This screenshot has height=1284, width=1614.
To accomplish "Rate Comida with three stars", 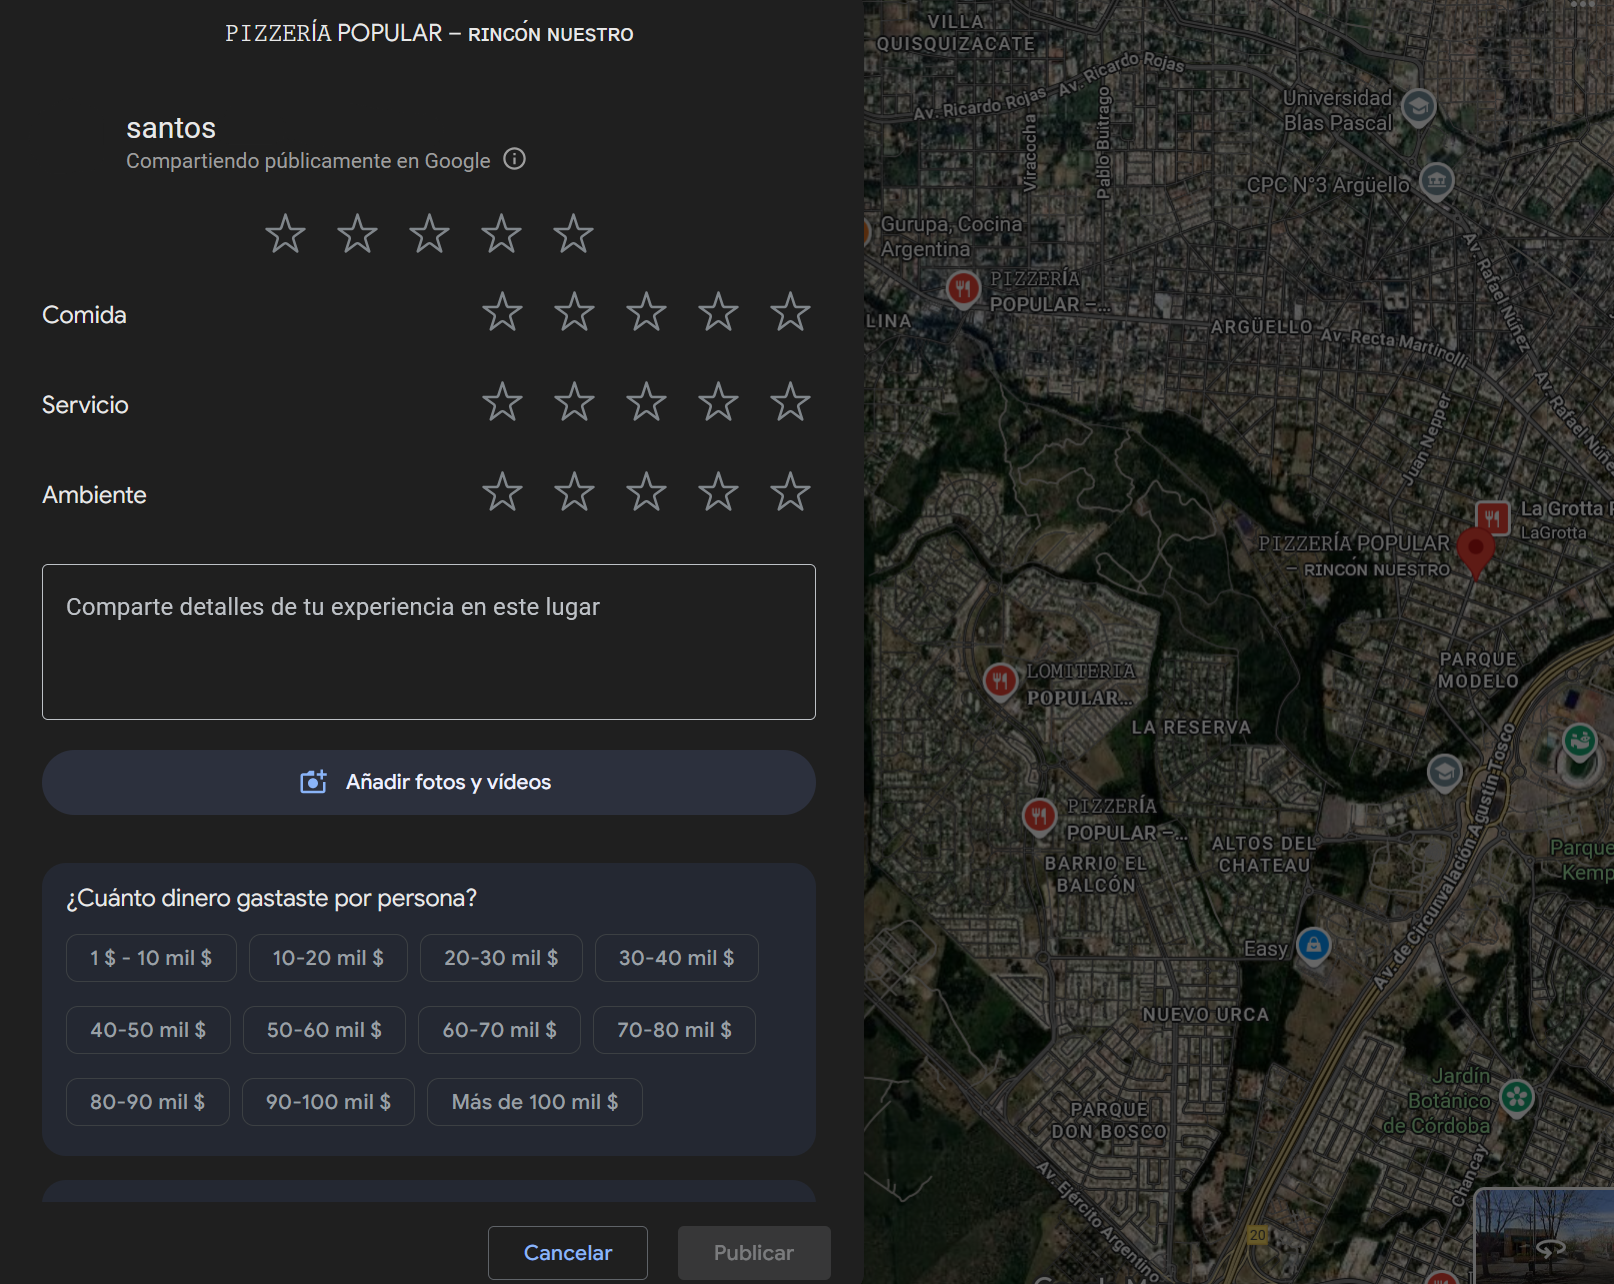I will point(646,313).
